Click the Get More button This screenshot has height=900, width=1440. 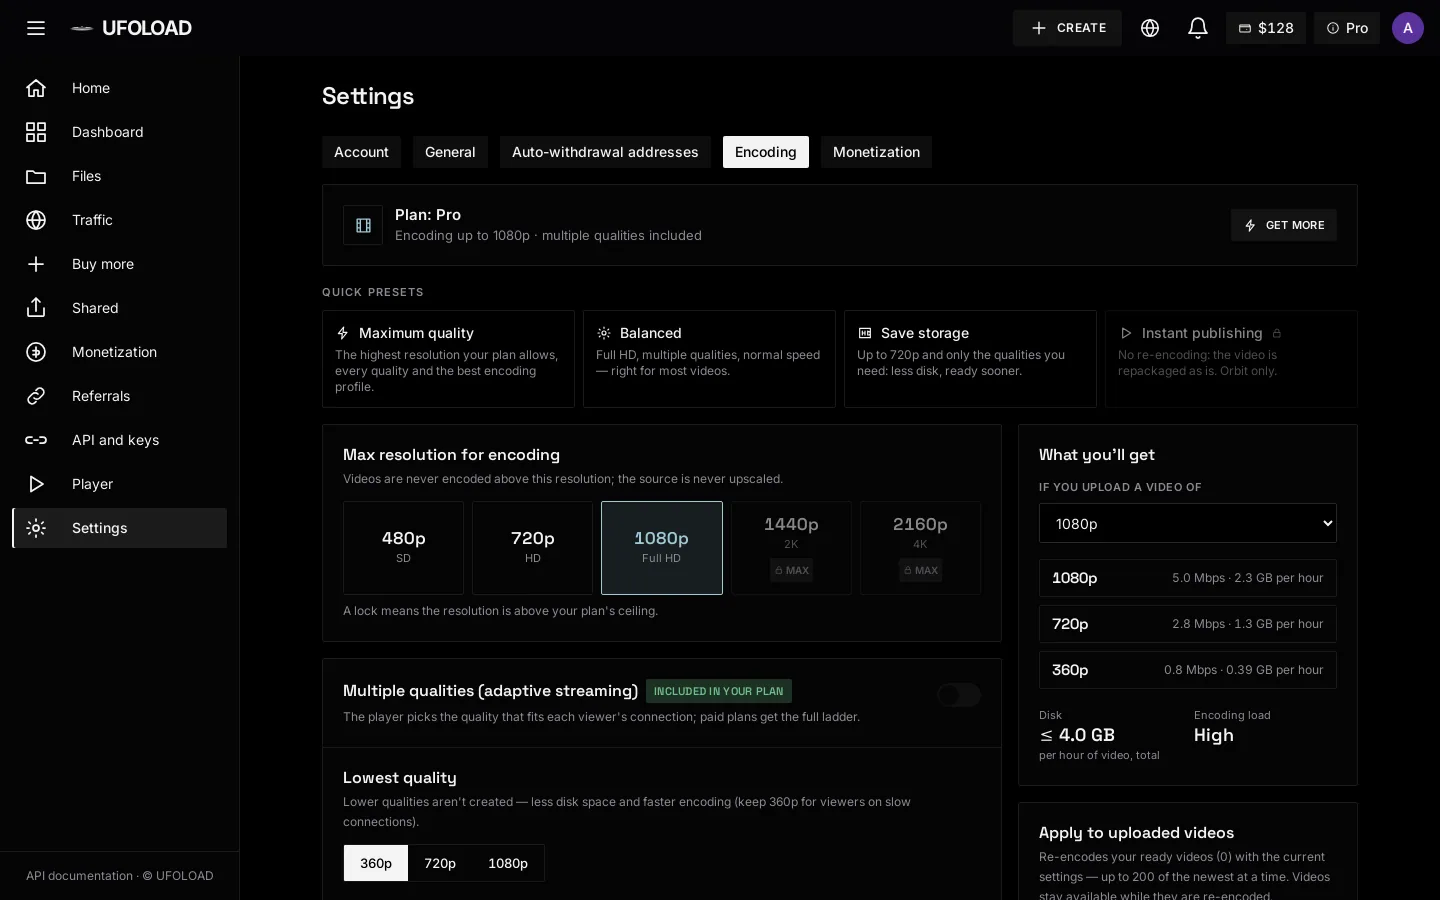[1284, 225]
